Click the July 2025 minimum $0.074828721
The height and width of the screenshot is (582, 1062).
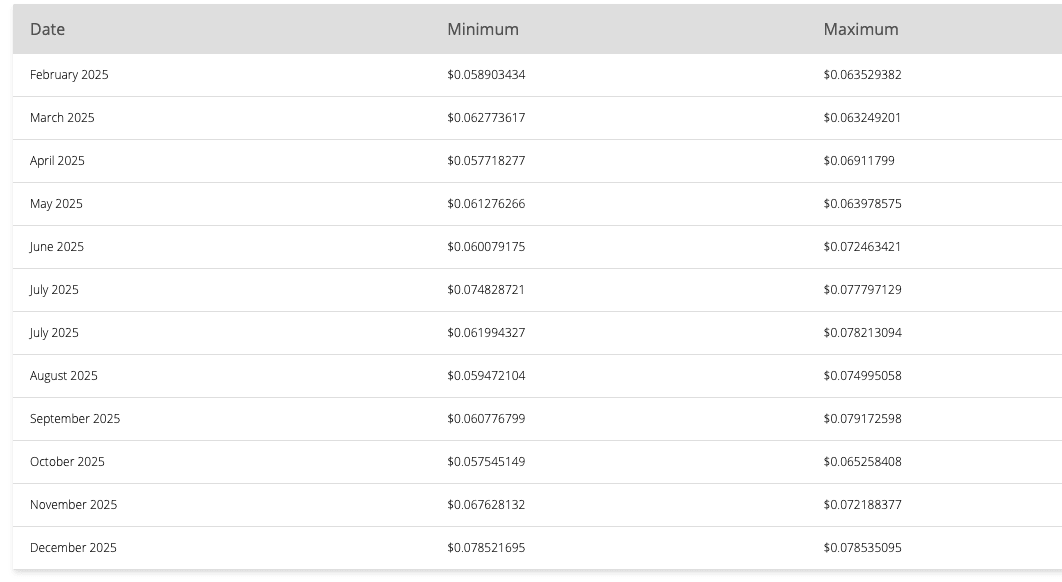tap(486, 290)
